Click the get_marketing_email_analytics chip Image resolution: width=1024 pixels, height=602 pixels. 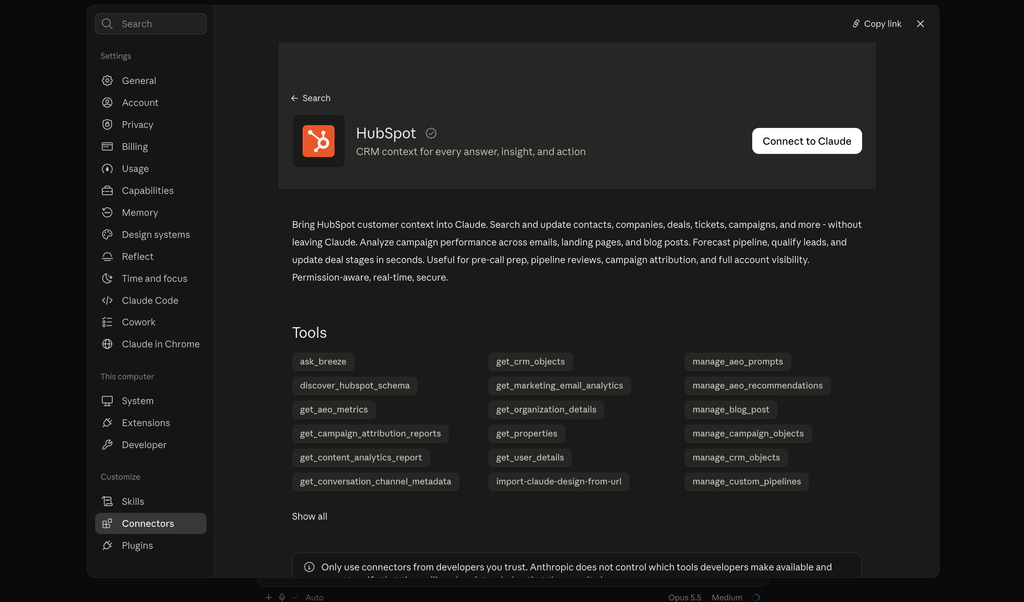pos(560,386)
